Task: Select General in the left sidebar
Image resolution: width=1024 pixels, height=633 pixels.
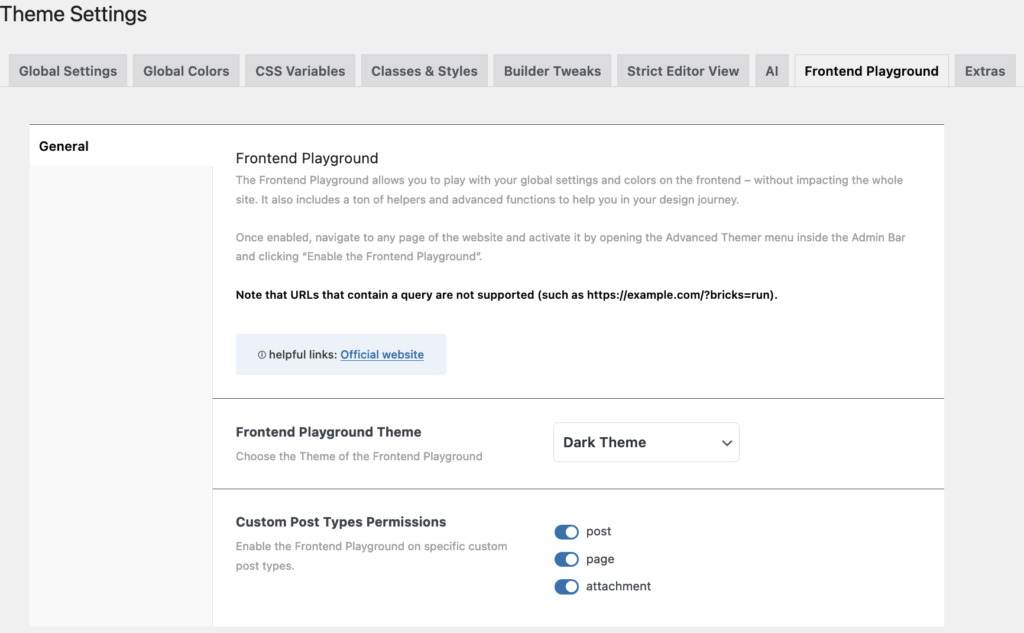Action: 64,146
